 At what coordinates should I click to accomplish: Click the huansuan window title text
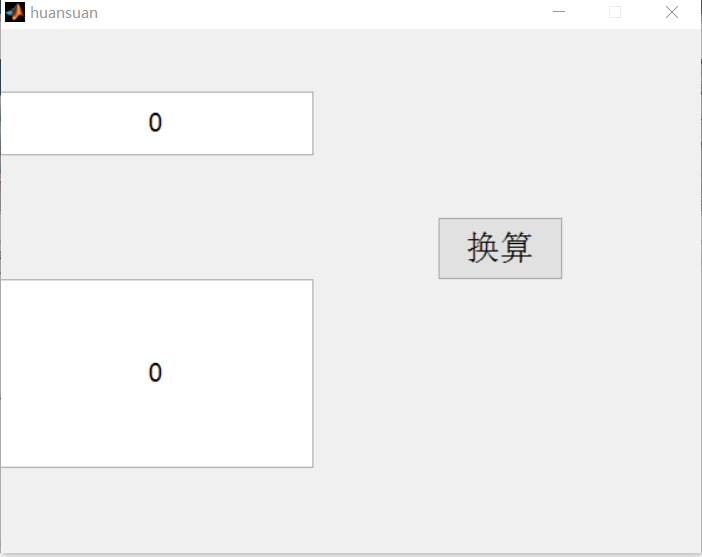[64, 13]
